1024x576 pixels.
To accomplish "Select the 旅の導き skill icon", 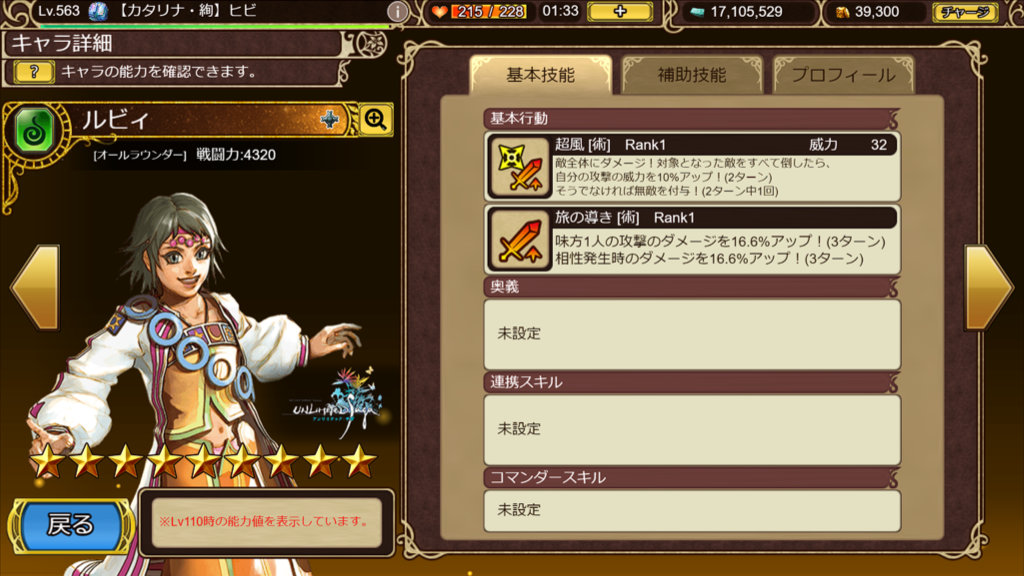I will (x=520, y=240).
